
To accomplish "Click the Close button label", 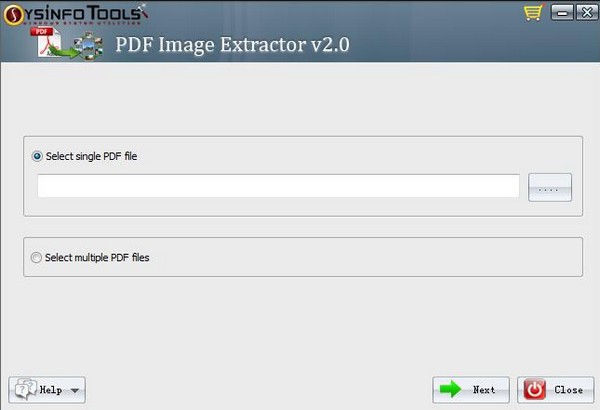I will (569, 390).
